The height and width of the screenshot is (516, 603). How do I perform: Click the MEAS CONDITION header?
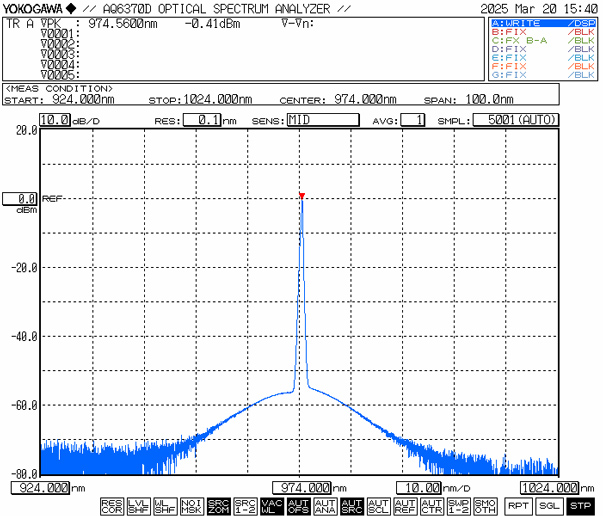[58, 89]
